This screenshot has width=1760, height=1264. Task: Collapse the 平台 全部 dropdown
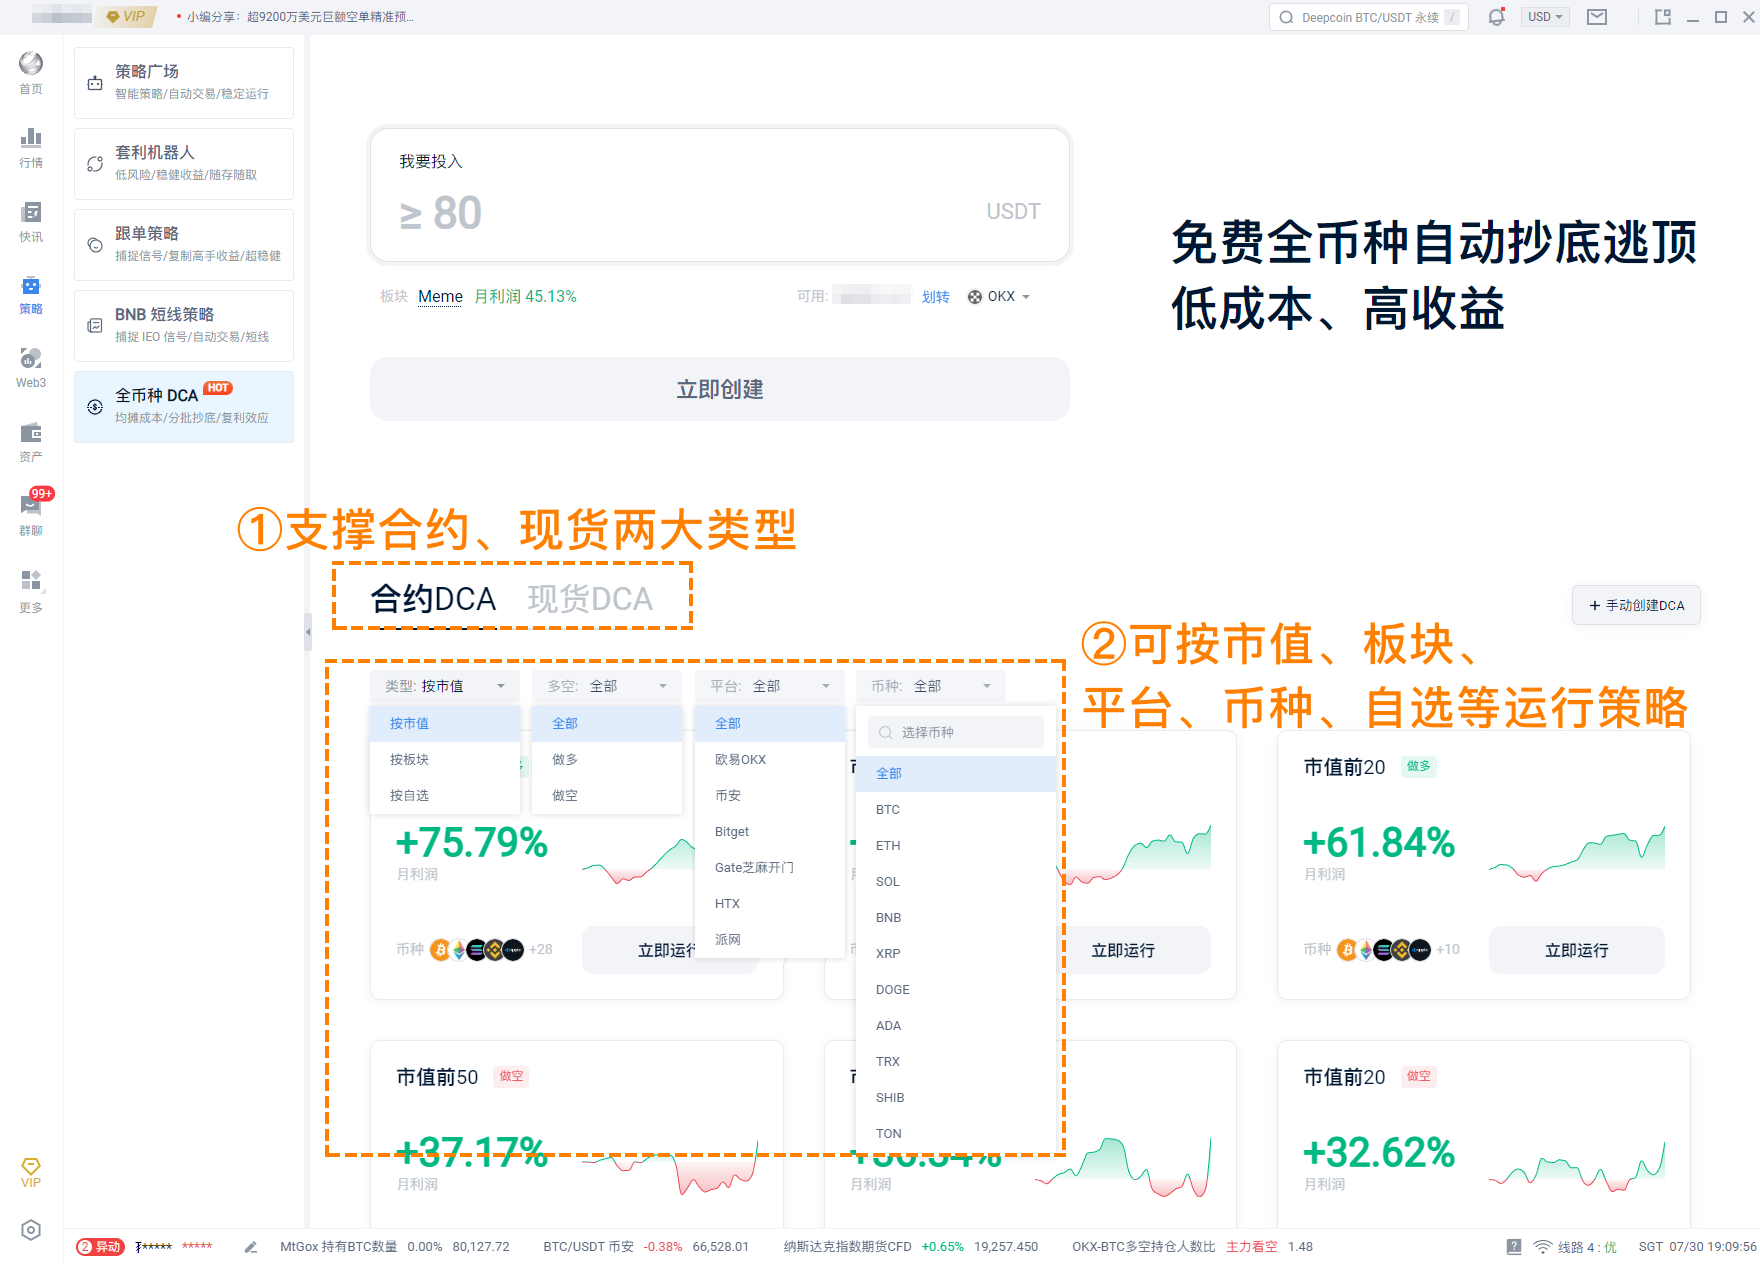[x=770, y=686]
